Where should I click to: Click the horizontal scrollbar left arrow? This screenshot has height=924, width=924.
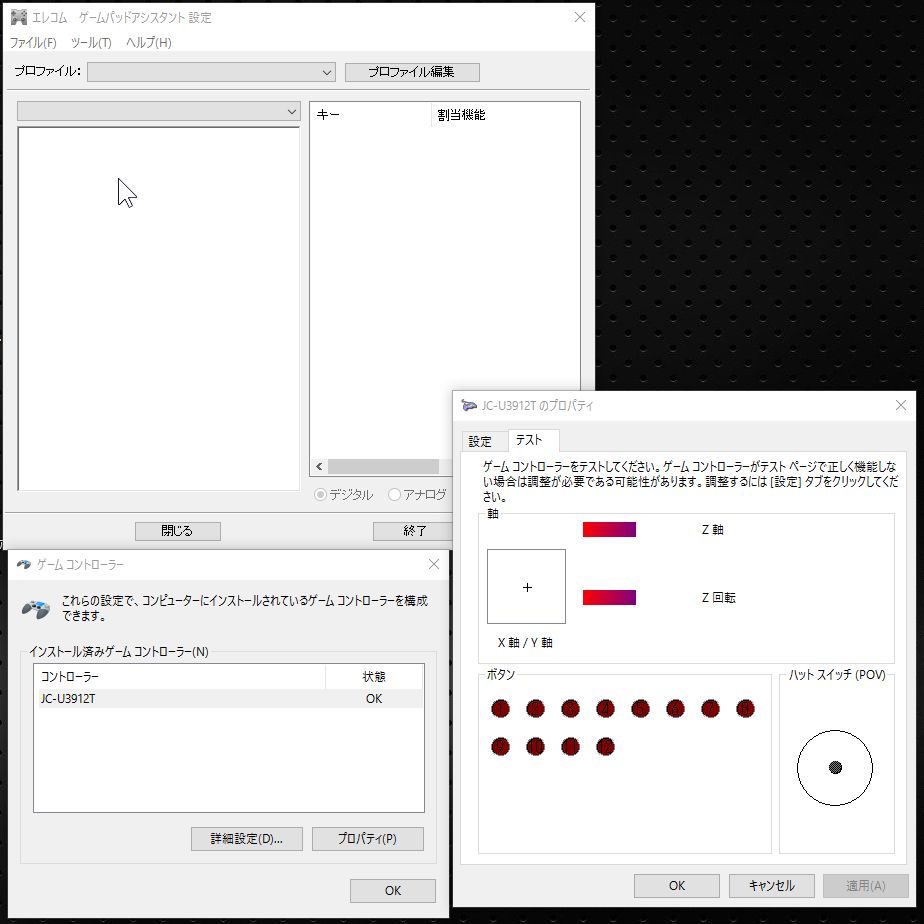[x=319, y=467]
